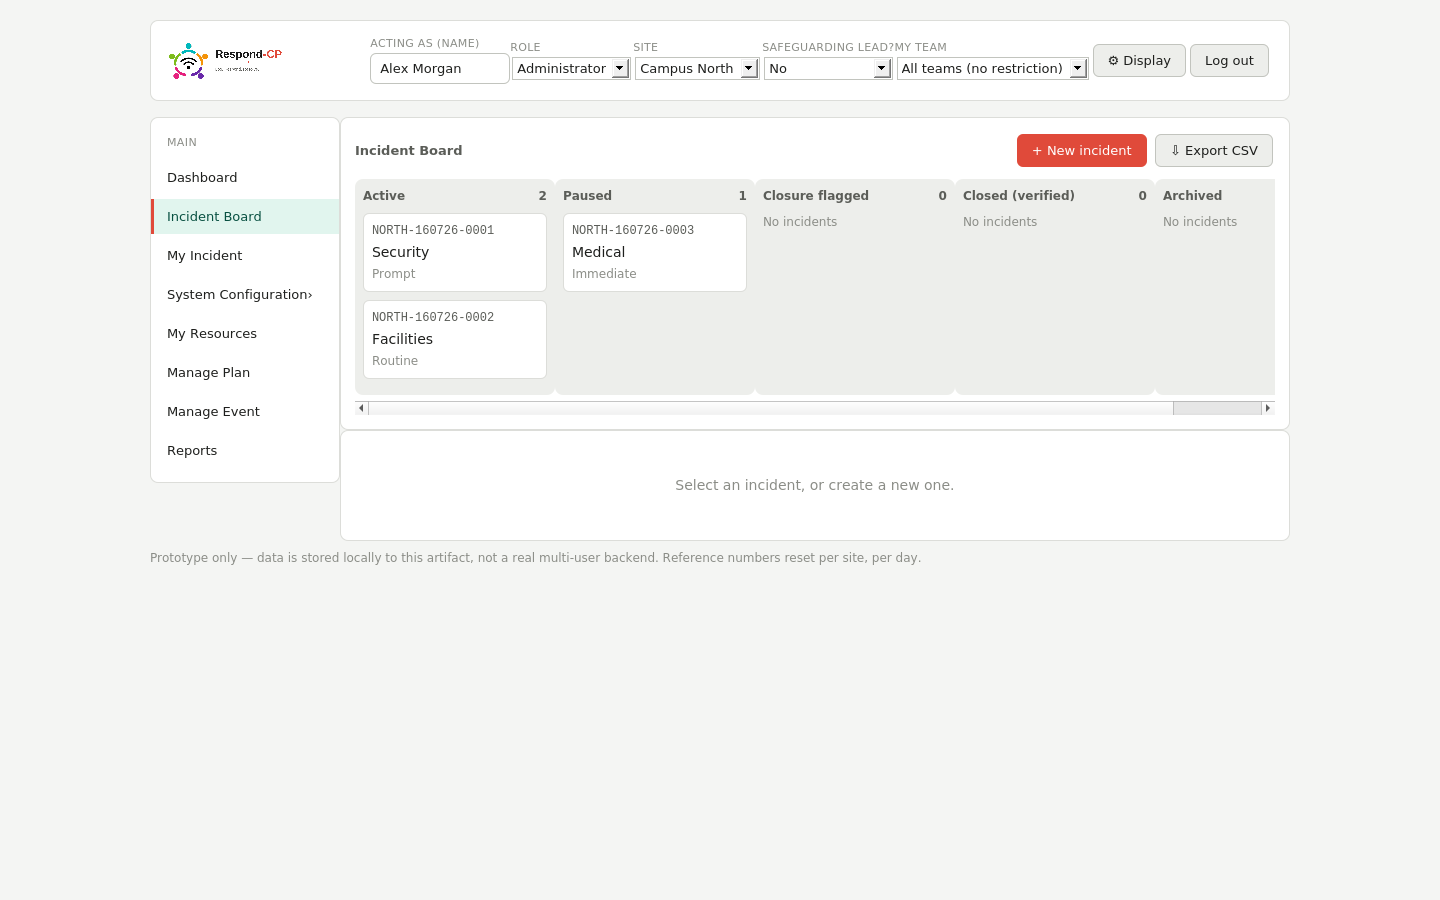Screen dimensions: 1440x900
Task: Create a new incident
Action: tap(1082, 151)
